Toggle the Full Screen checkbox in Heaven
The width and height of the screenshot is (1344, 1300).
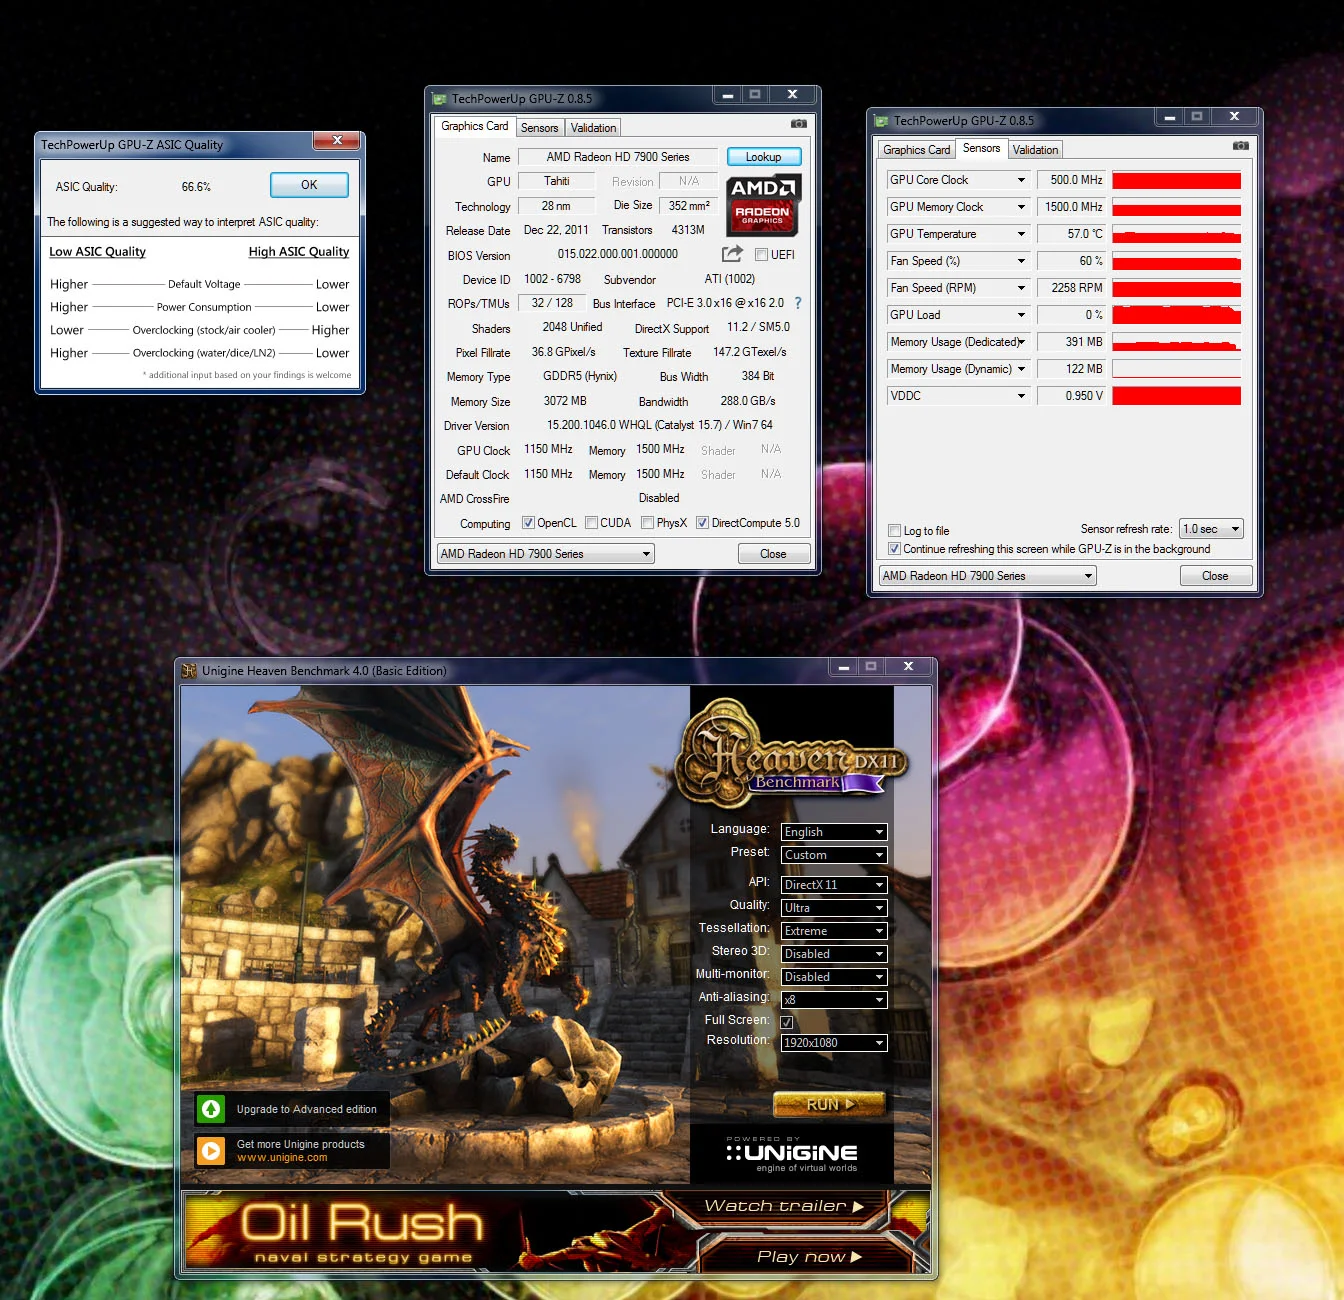click(787, 1022)
